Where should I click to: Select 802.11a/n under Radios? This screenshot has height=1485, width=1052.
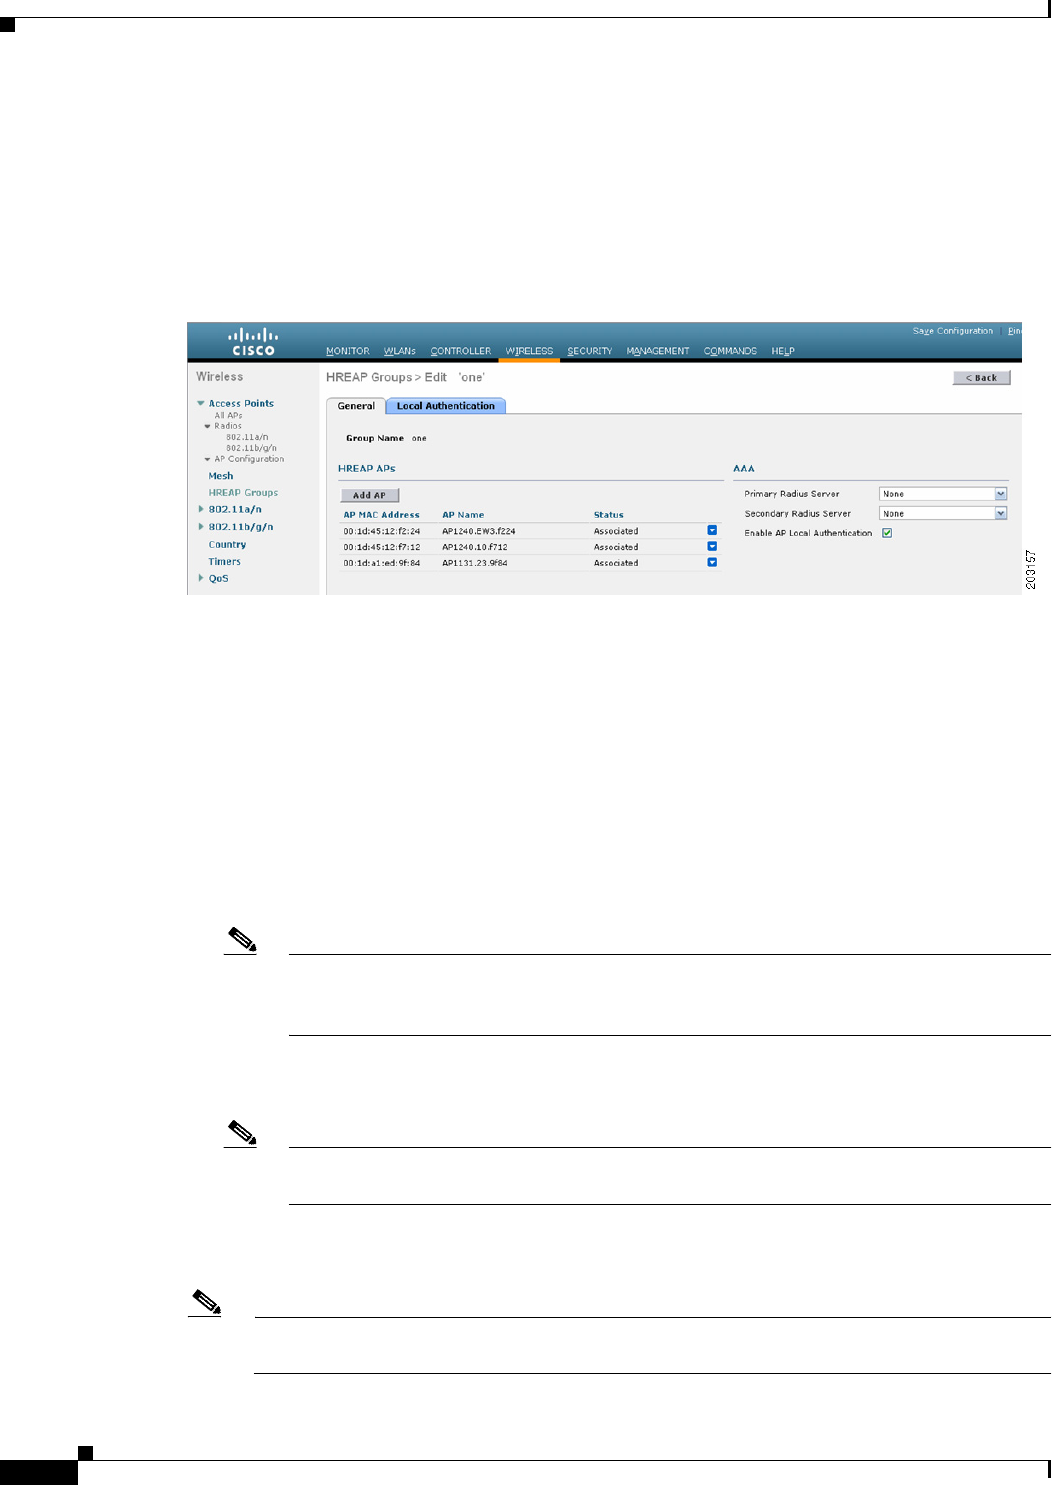[247, 437]
